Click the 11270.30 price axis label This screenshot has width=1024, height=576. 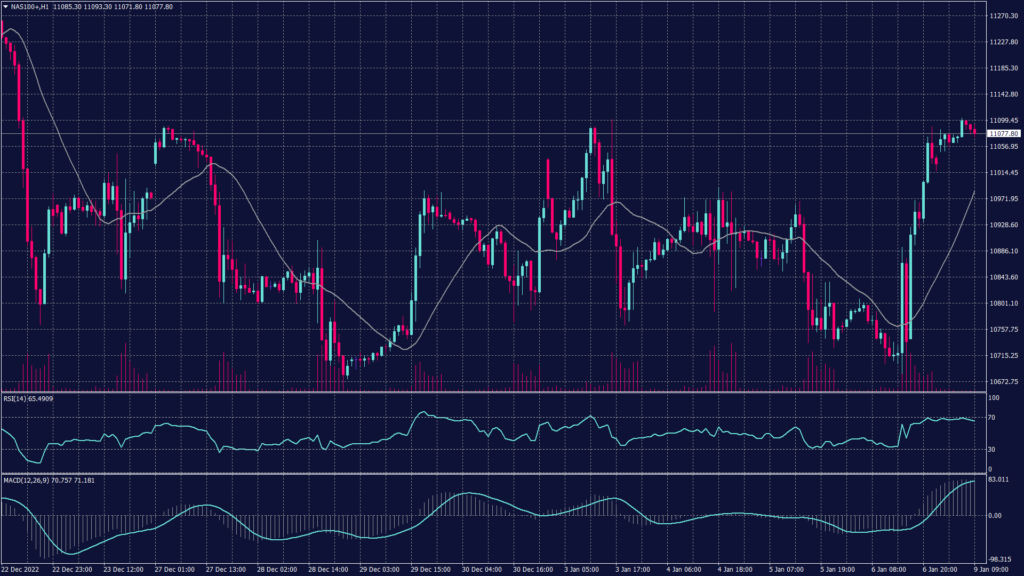pos(1003,16)
